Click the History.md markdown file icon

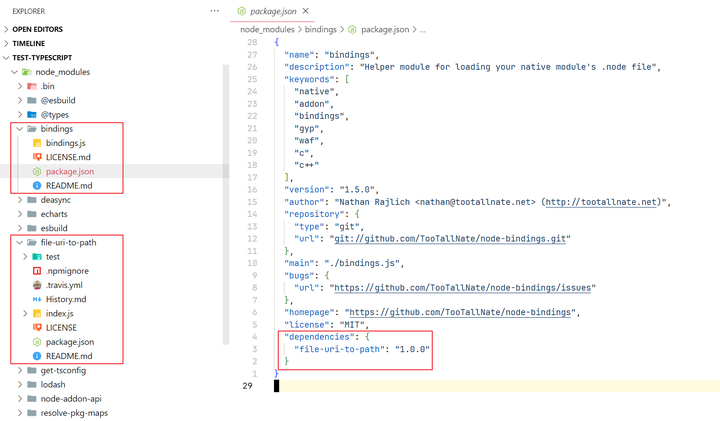click(37, 299)
